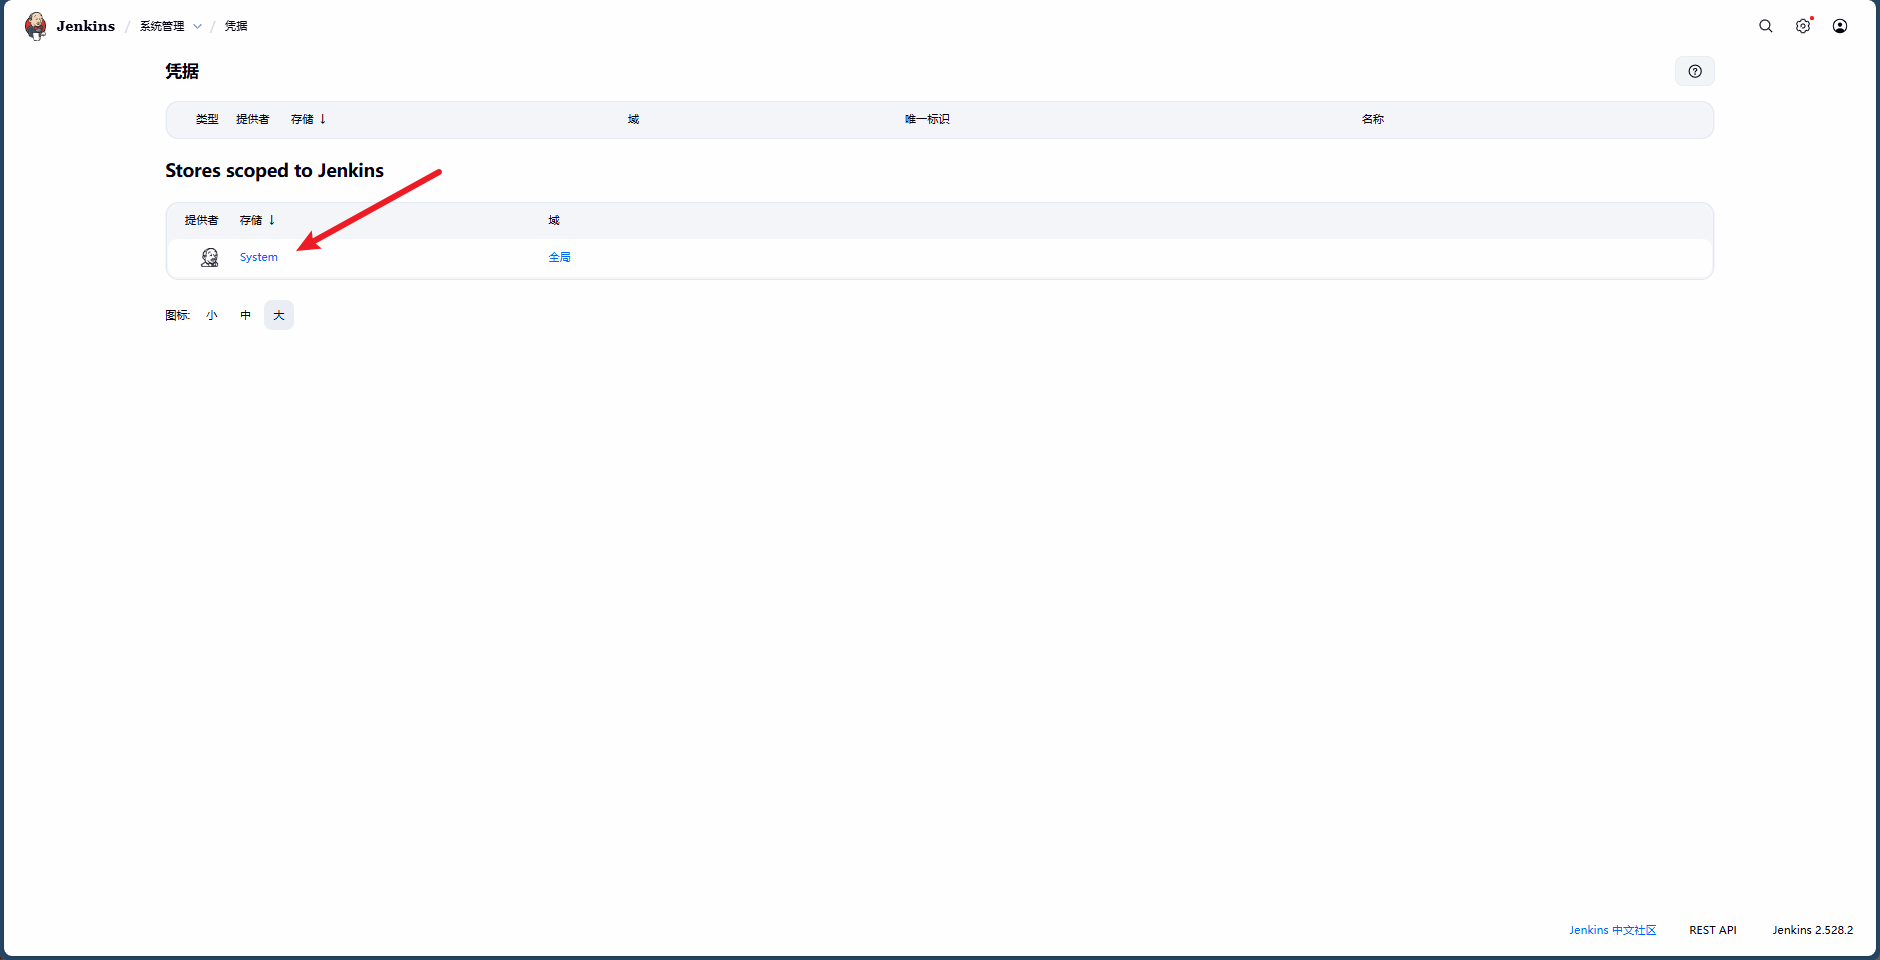The image size is (1880, 960).
Task: Click the help question mark button
Action: [1695, 71]
